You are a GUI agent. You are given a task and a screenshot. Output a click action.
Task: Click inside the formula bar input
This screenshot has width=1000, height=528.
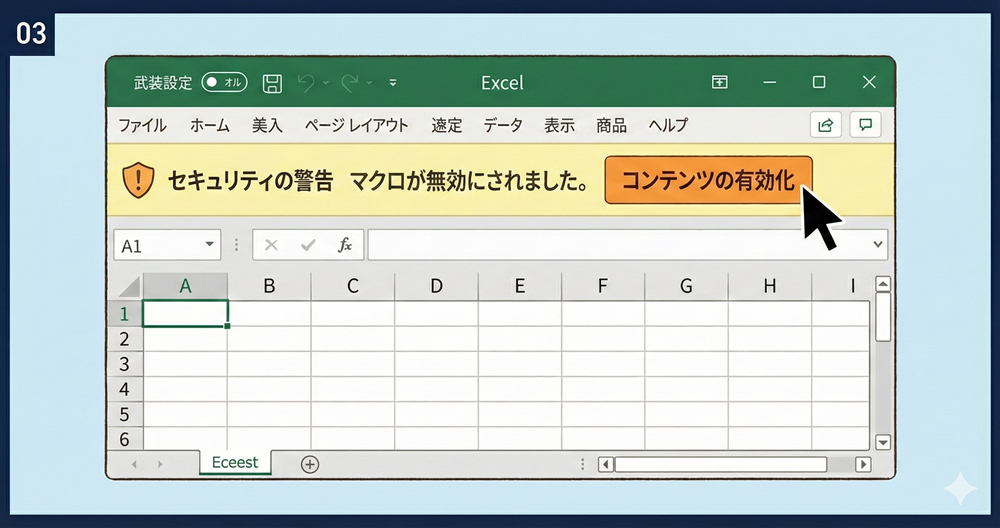click(620, 245)
